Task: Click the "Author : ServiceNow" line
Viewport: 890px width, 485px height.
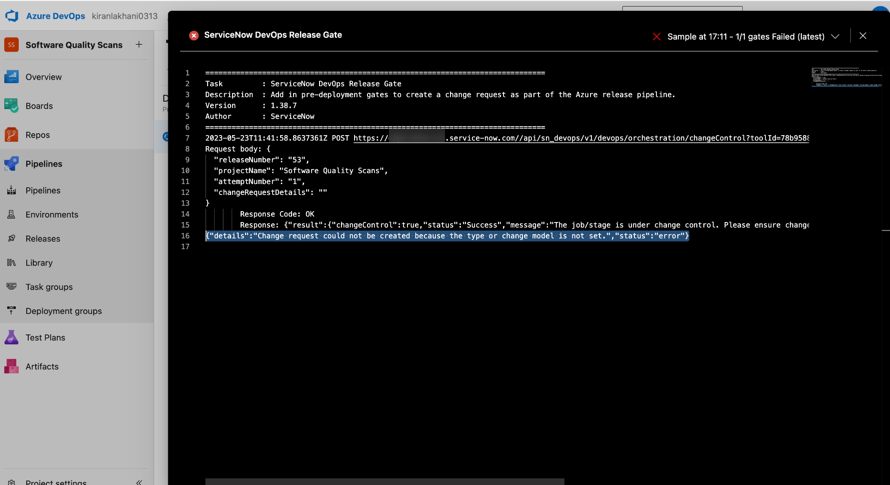Action: [259, 116]
